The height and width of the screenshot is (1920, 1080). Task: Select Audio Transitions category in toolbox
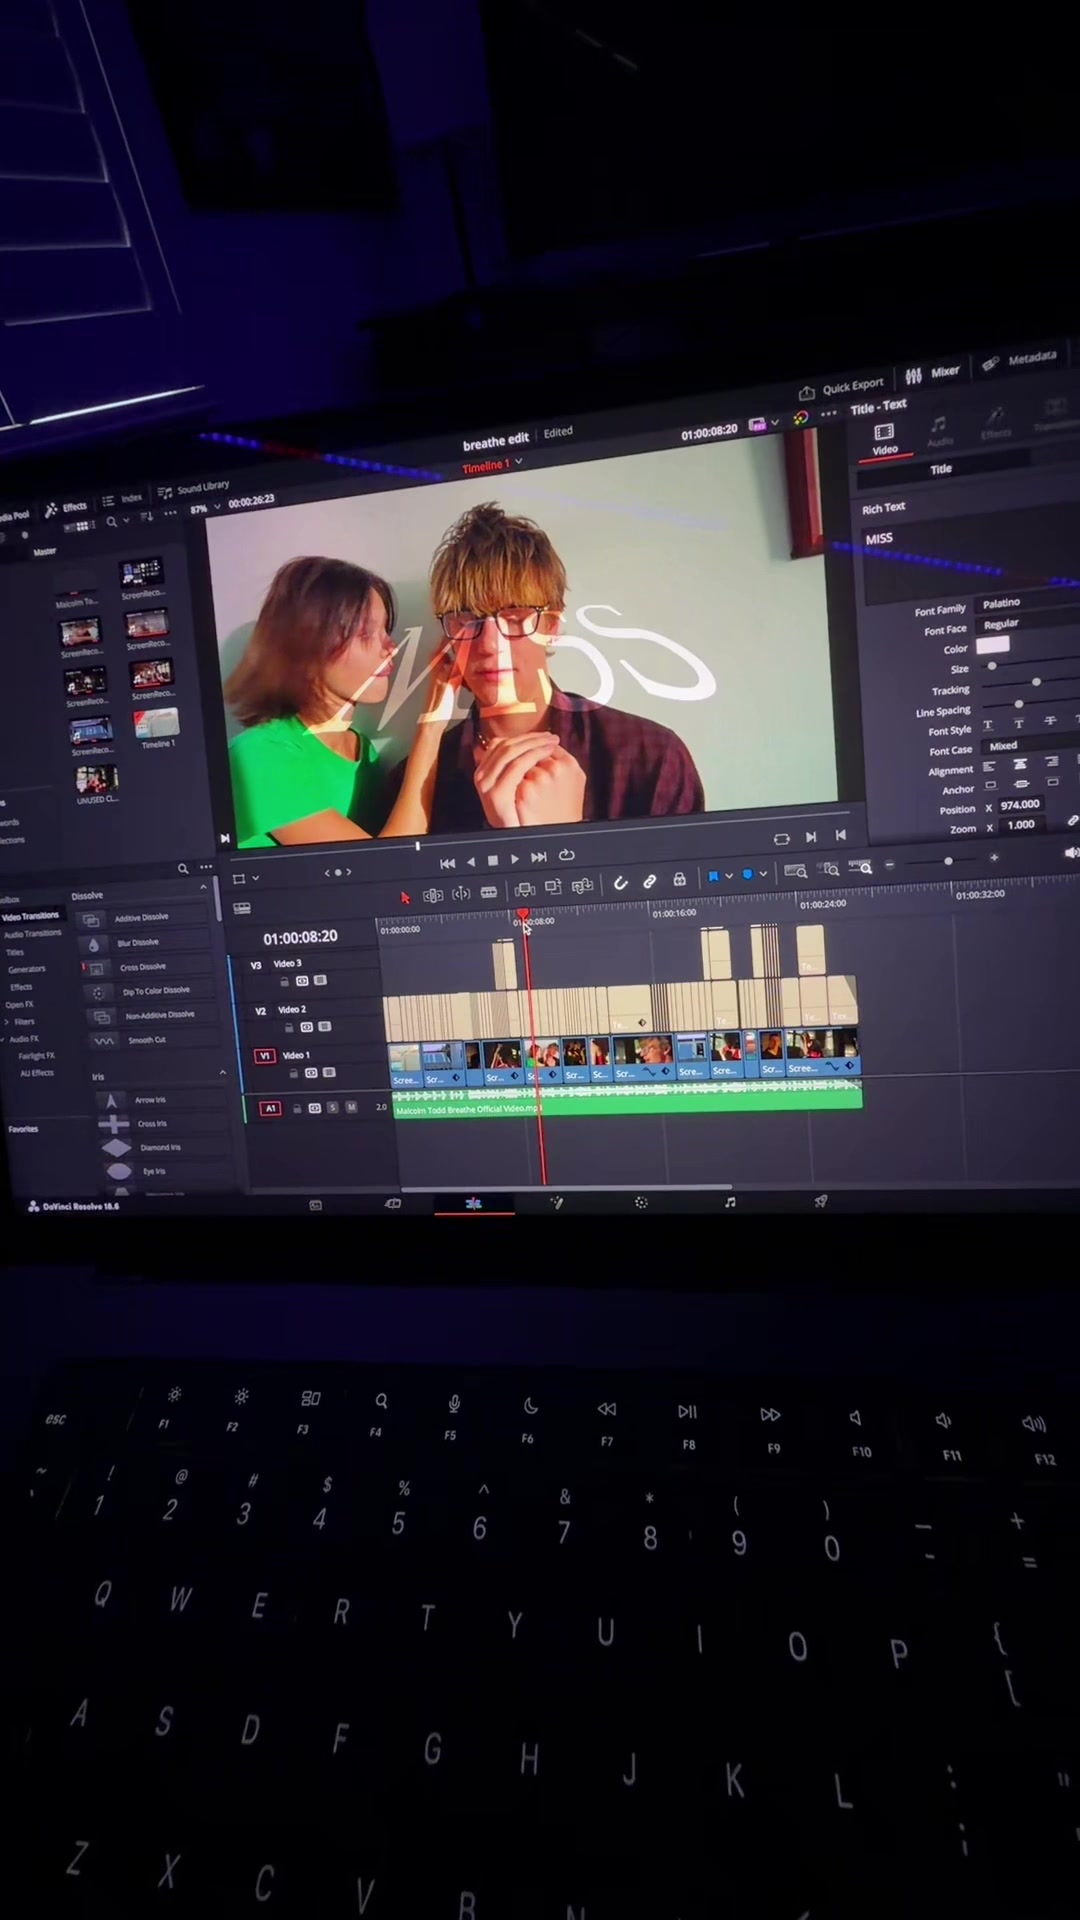33,934
